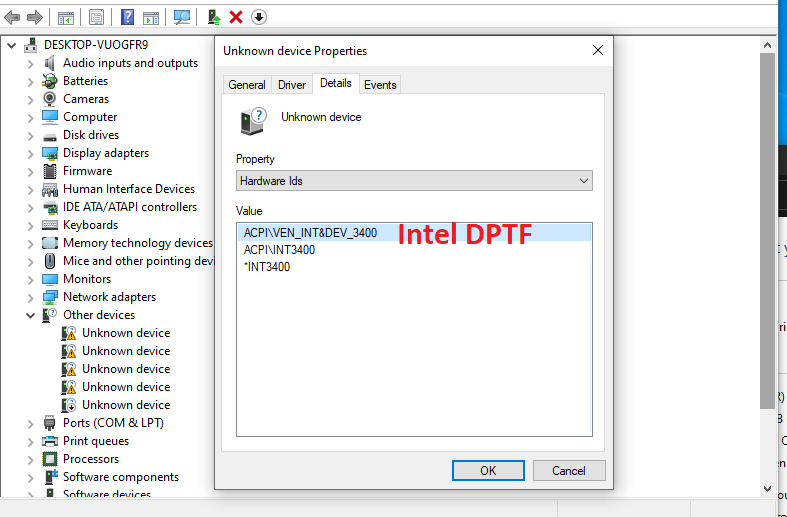This screenshot has height=517, width=787.
Task: Click red X Uninstall device icon
Action: click(x=236, y=18)
